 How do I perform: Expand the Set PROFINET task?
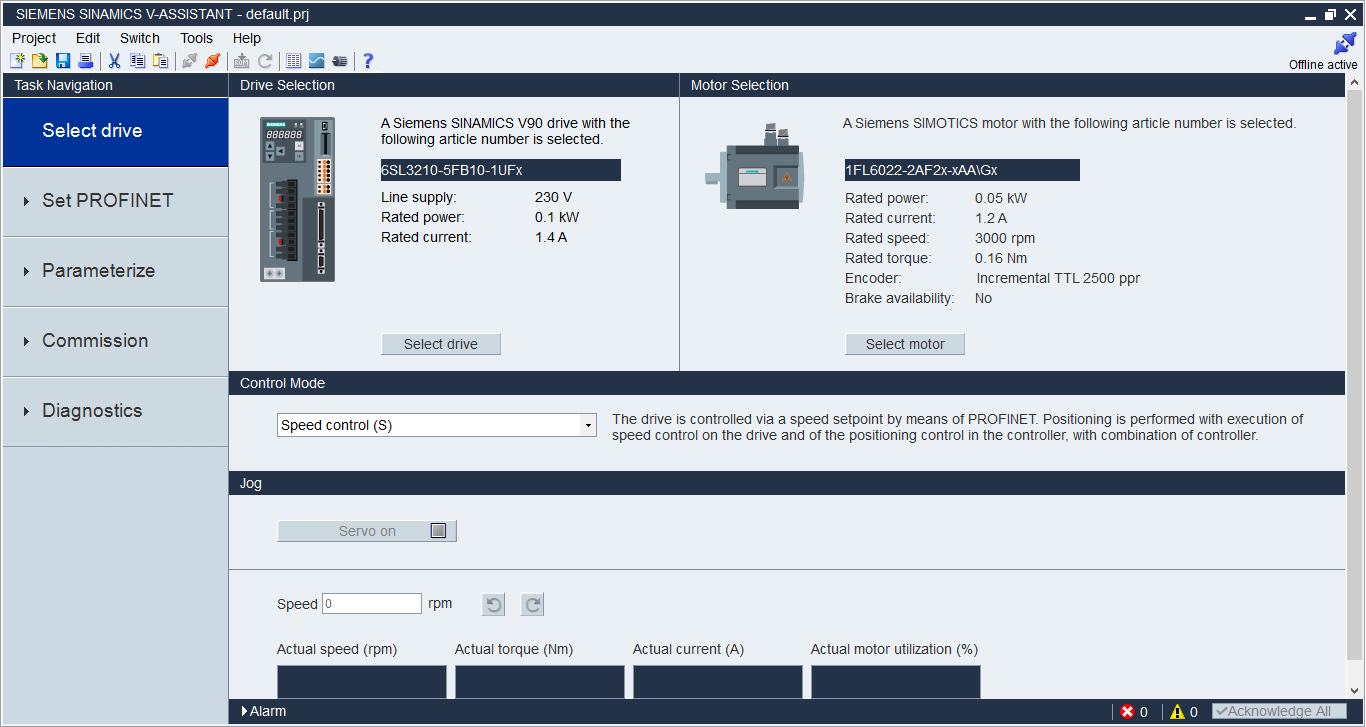coord(107,201)
